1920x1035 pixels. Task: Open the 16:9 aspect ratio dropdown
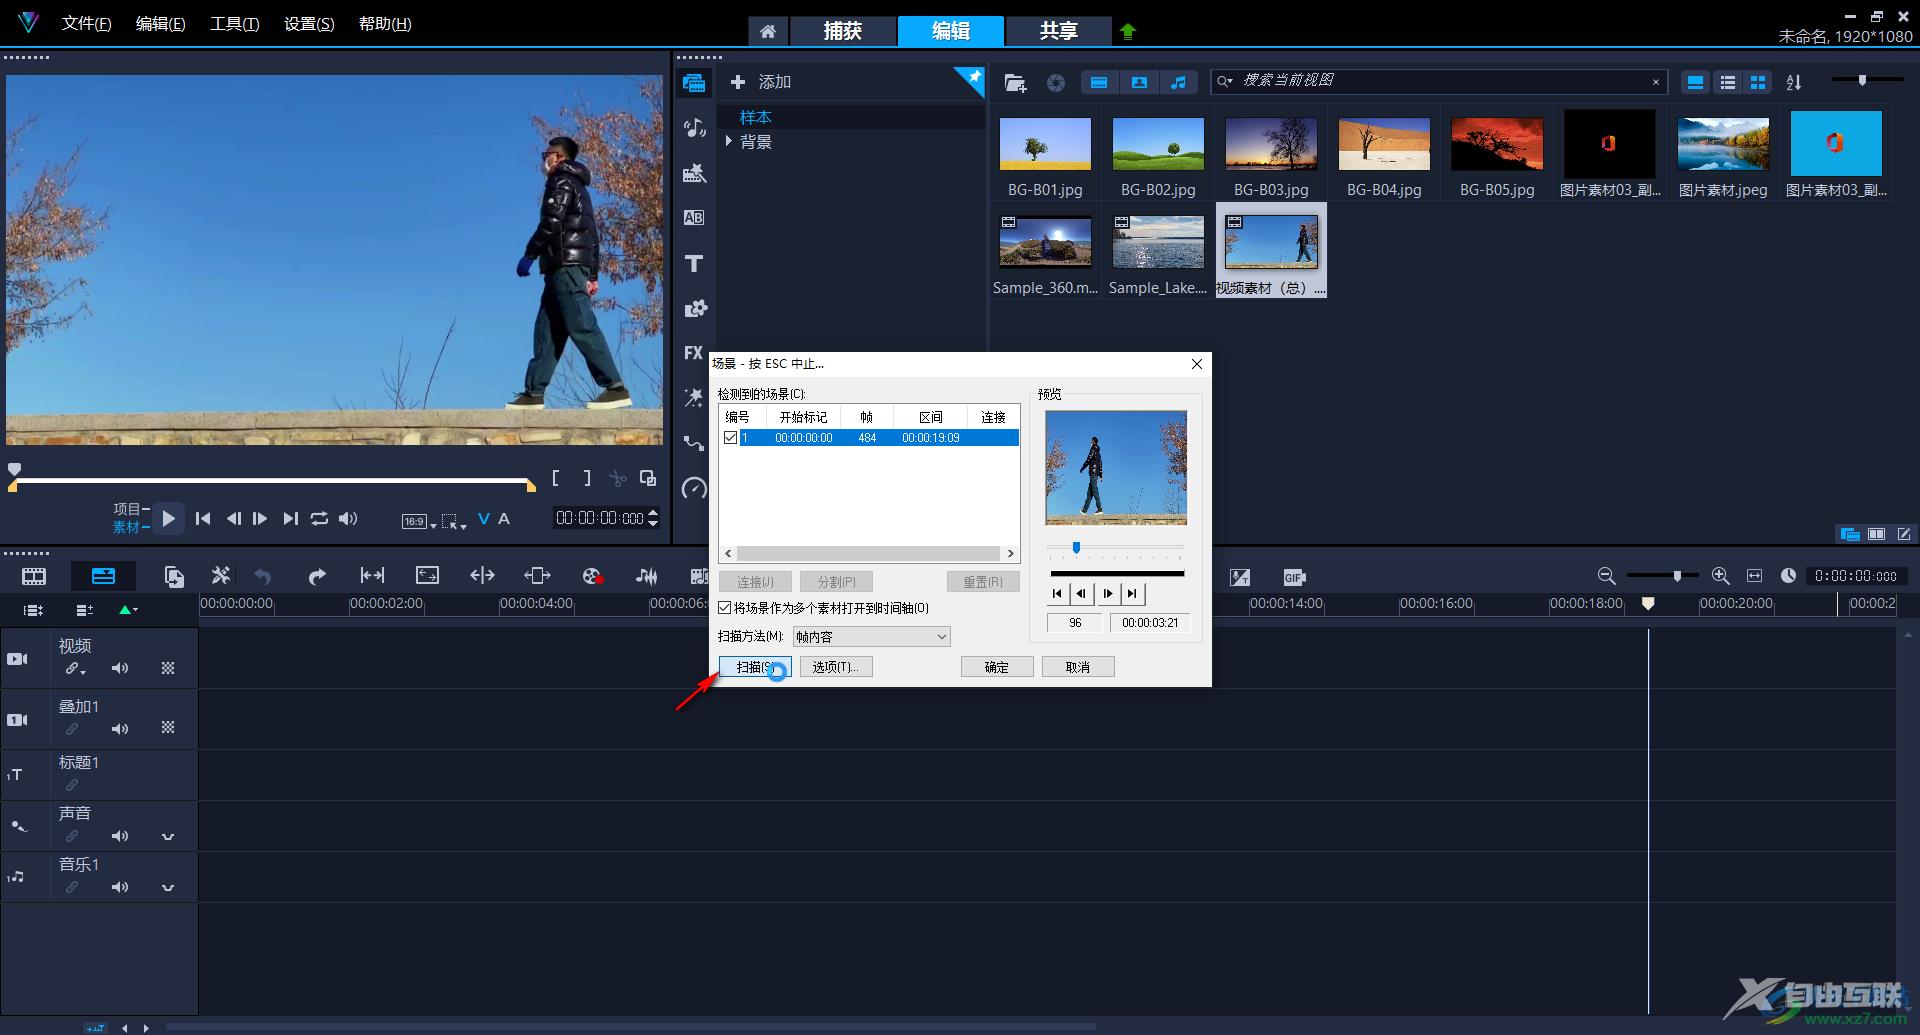coord(419,521)
